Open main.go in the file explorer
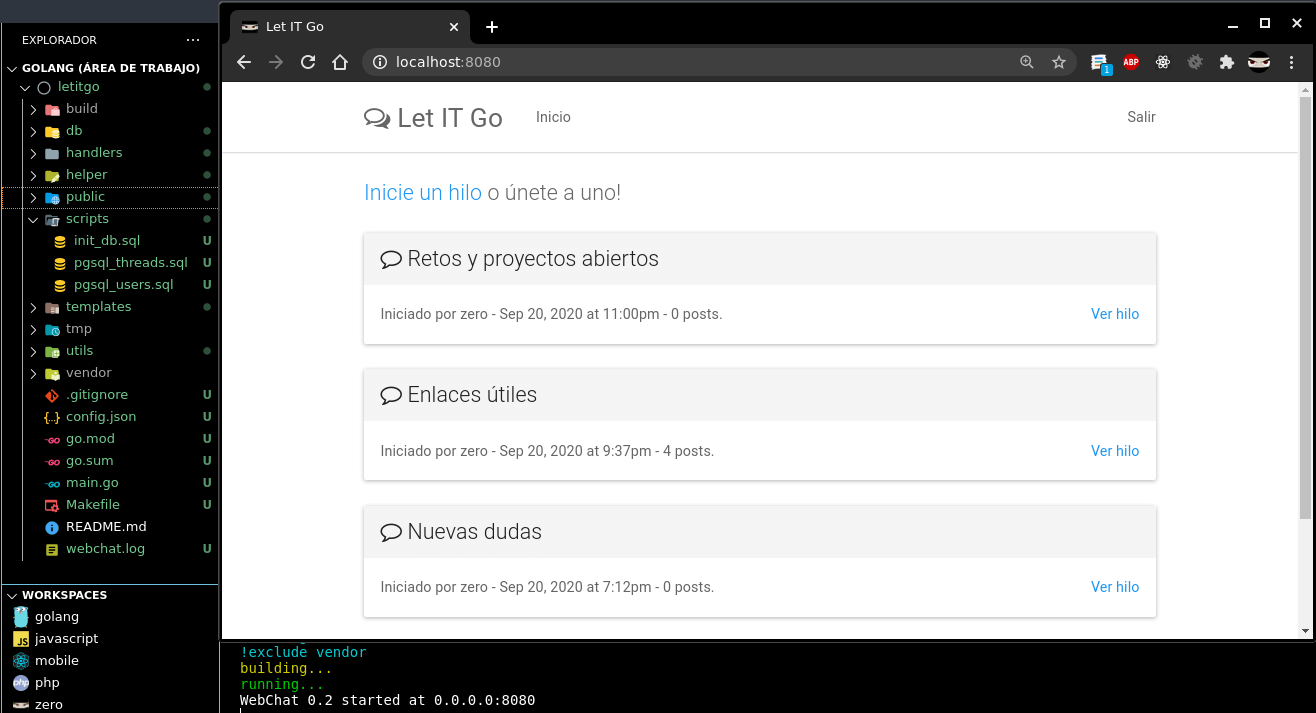The image size is (1316, 713). click(92, 483)
